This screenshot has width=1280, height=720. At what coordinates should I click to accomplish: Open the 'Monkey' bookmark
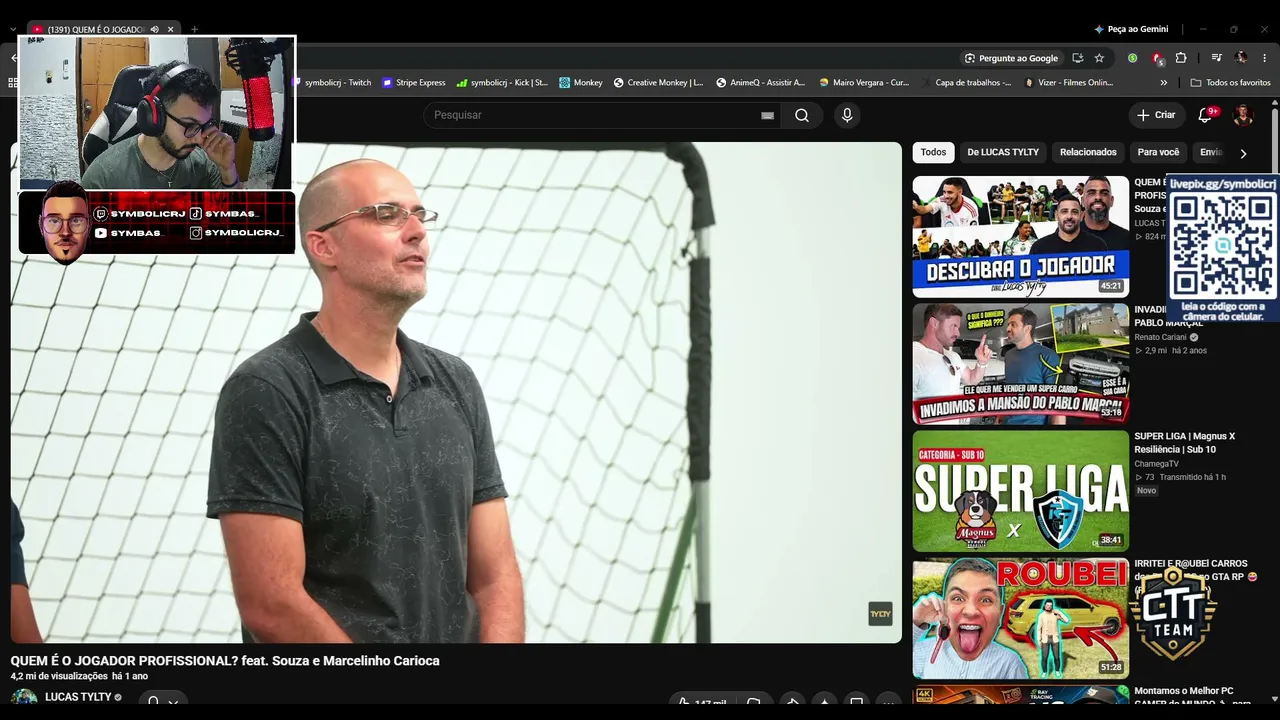tap(581, 83)
